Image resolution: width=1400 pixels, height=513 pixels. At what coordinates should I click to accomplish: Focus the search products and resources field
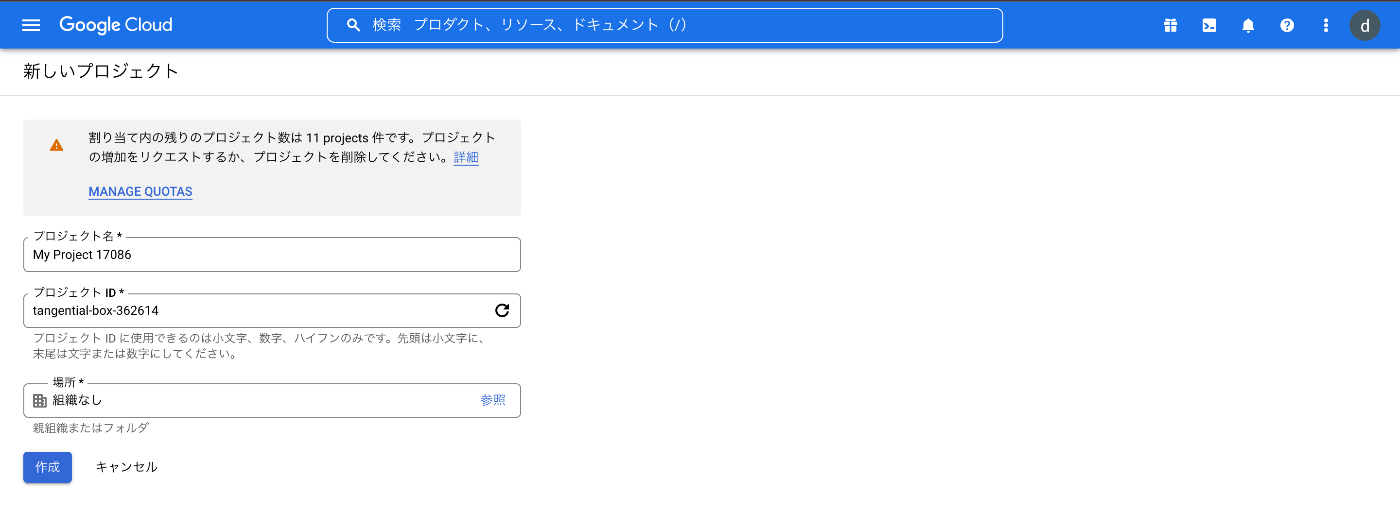pyautogui.click(x=664, y=25)
